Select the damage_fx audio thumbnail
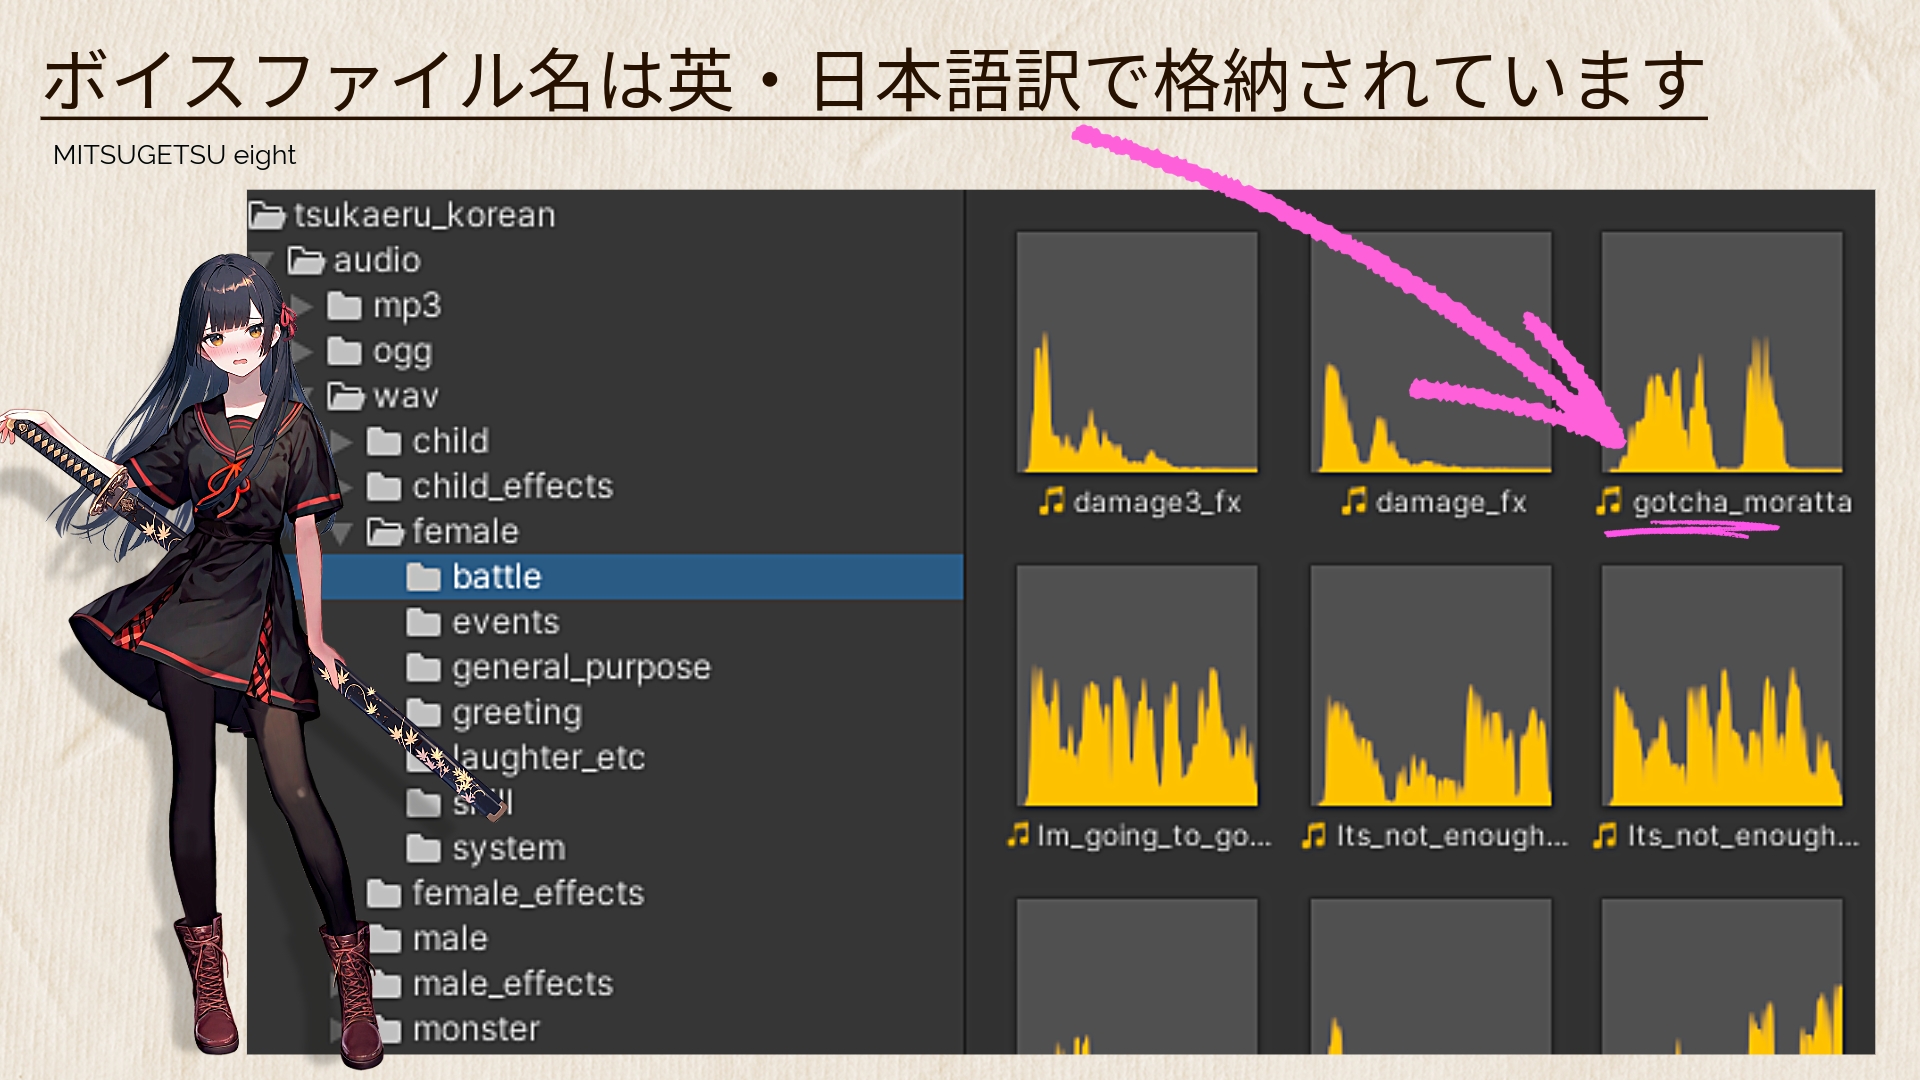 click(1430, 353)
